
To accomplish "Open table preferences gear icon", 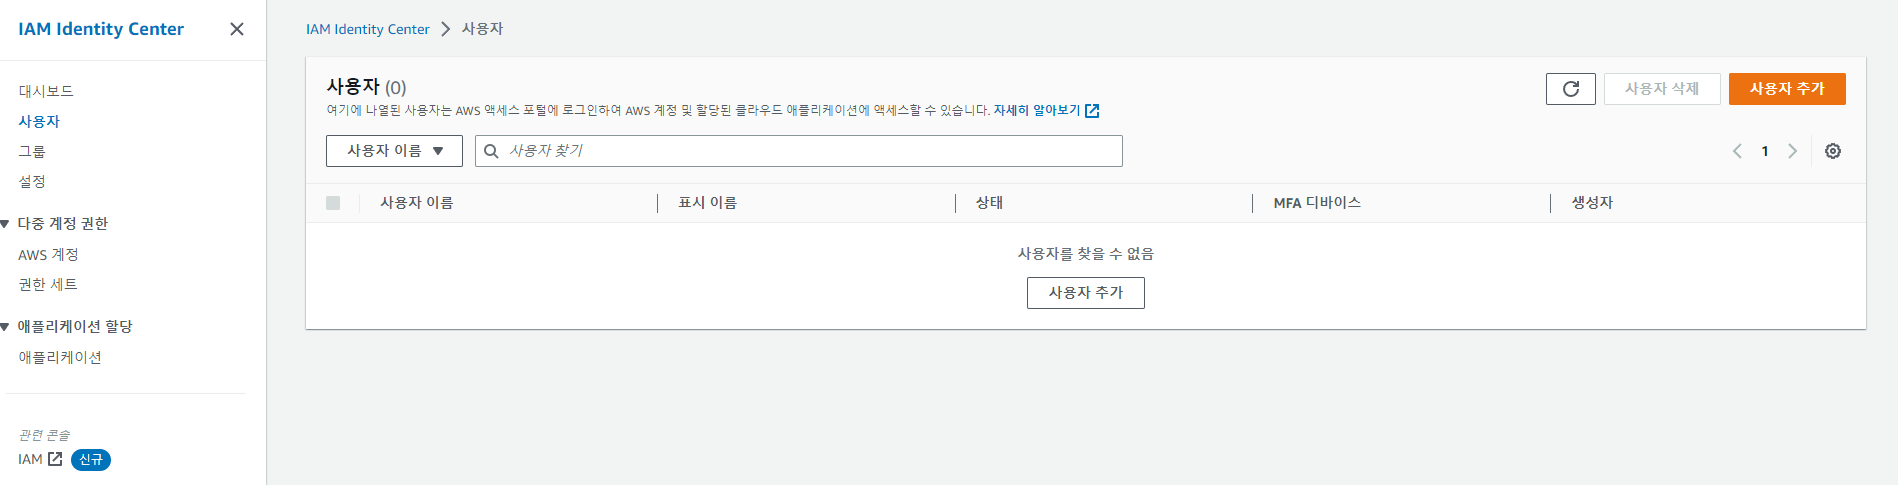I will 1832,151.
